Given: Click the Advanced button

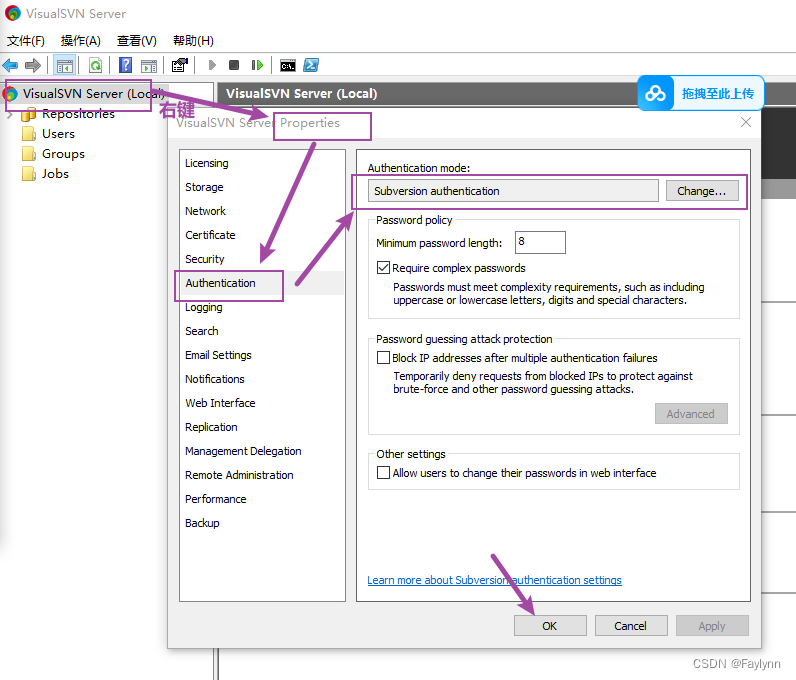Looking at the screenshot, I should pos(691,414).
